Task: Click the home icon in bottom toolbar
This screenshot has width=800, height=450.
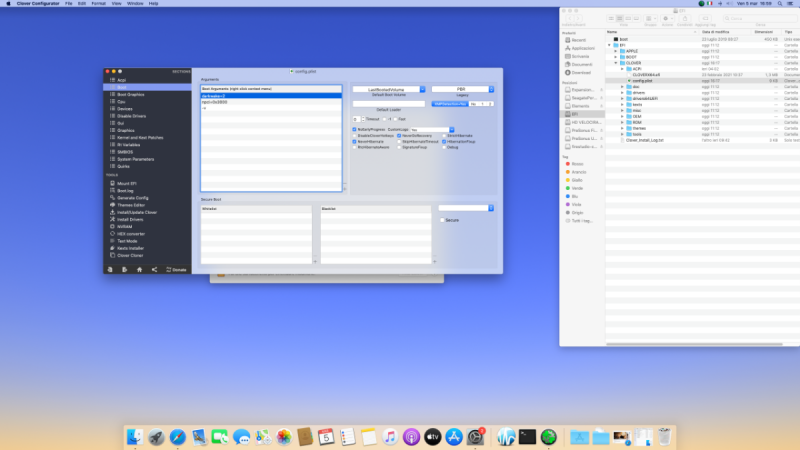Action: pyautogui.click(x=139, y=269)
